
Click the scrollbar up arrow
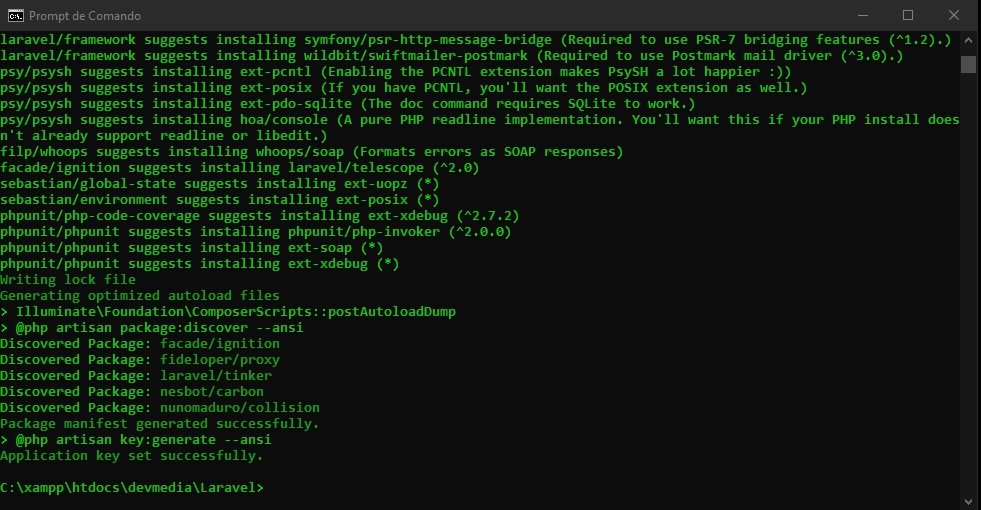click(x=968, y=40)
